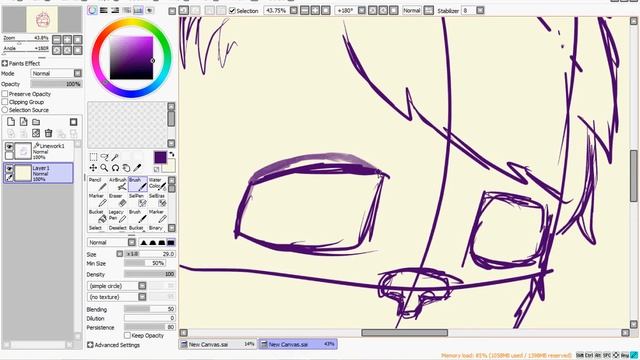Hide Layer 1 via eye icon
The width and height of the screenshot is (640, 360).
pyautogui.click(x=9, y=168)
